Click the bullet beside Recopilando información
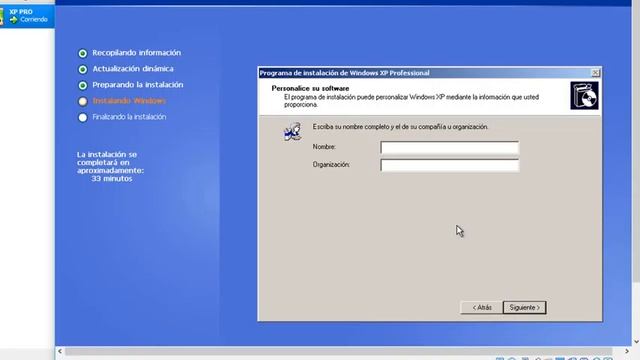 click(82, 53)
